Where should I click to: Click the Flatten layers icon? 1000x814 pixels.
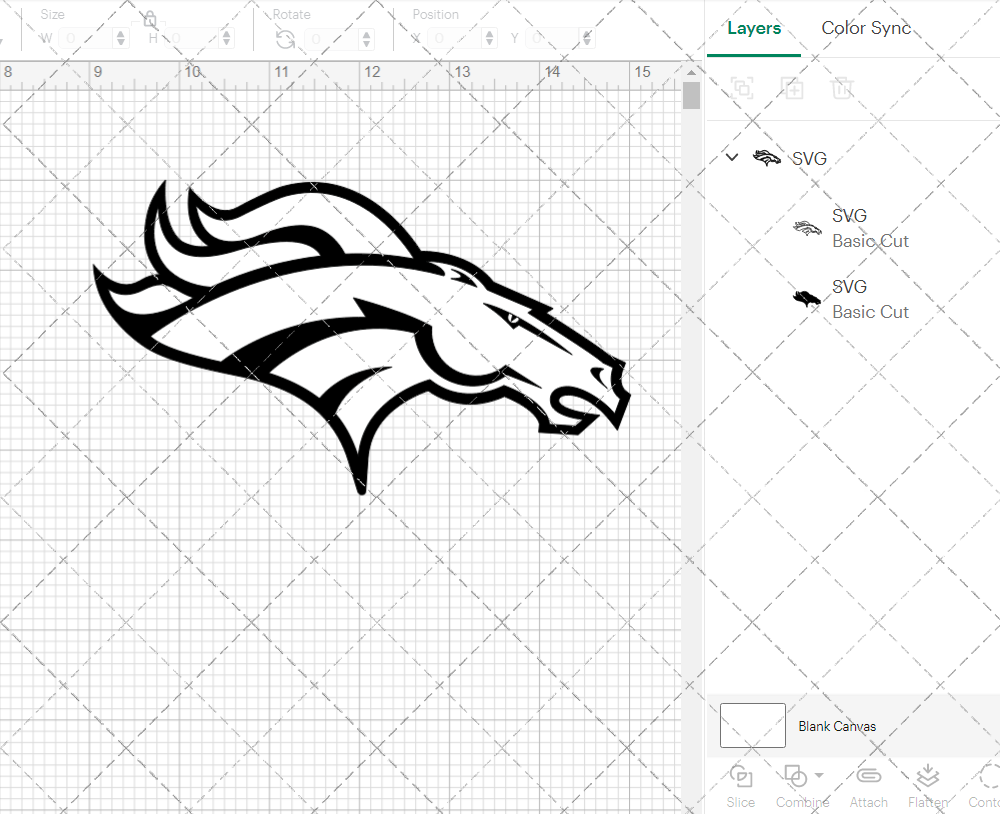click(927, 777)
